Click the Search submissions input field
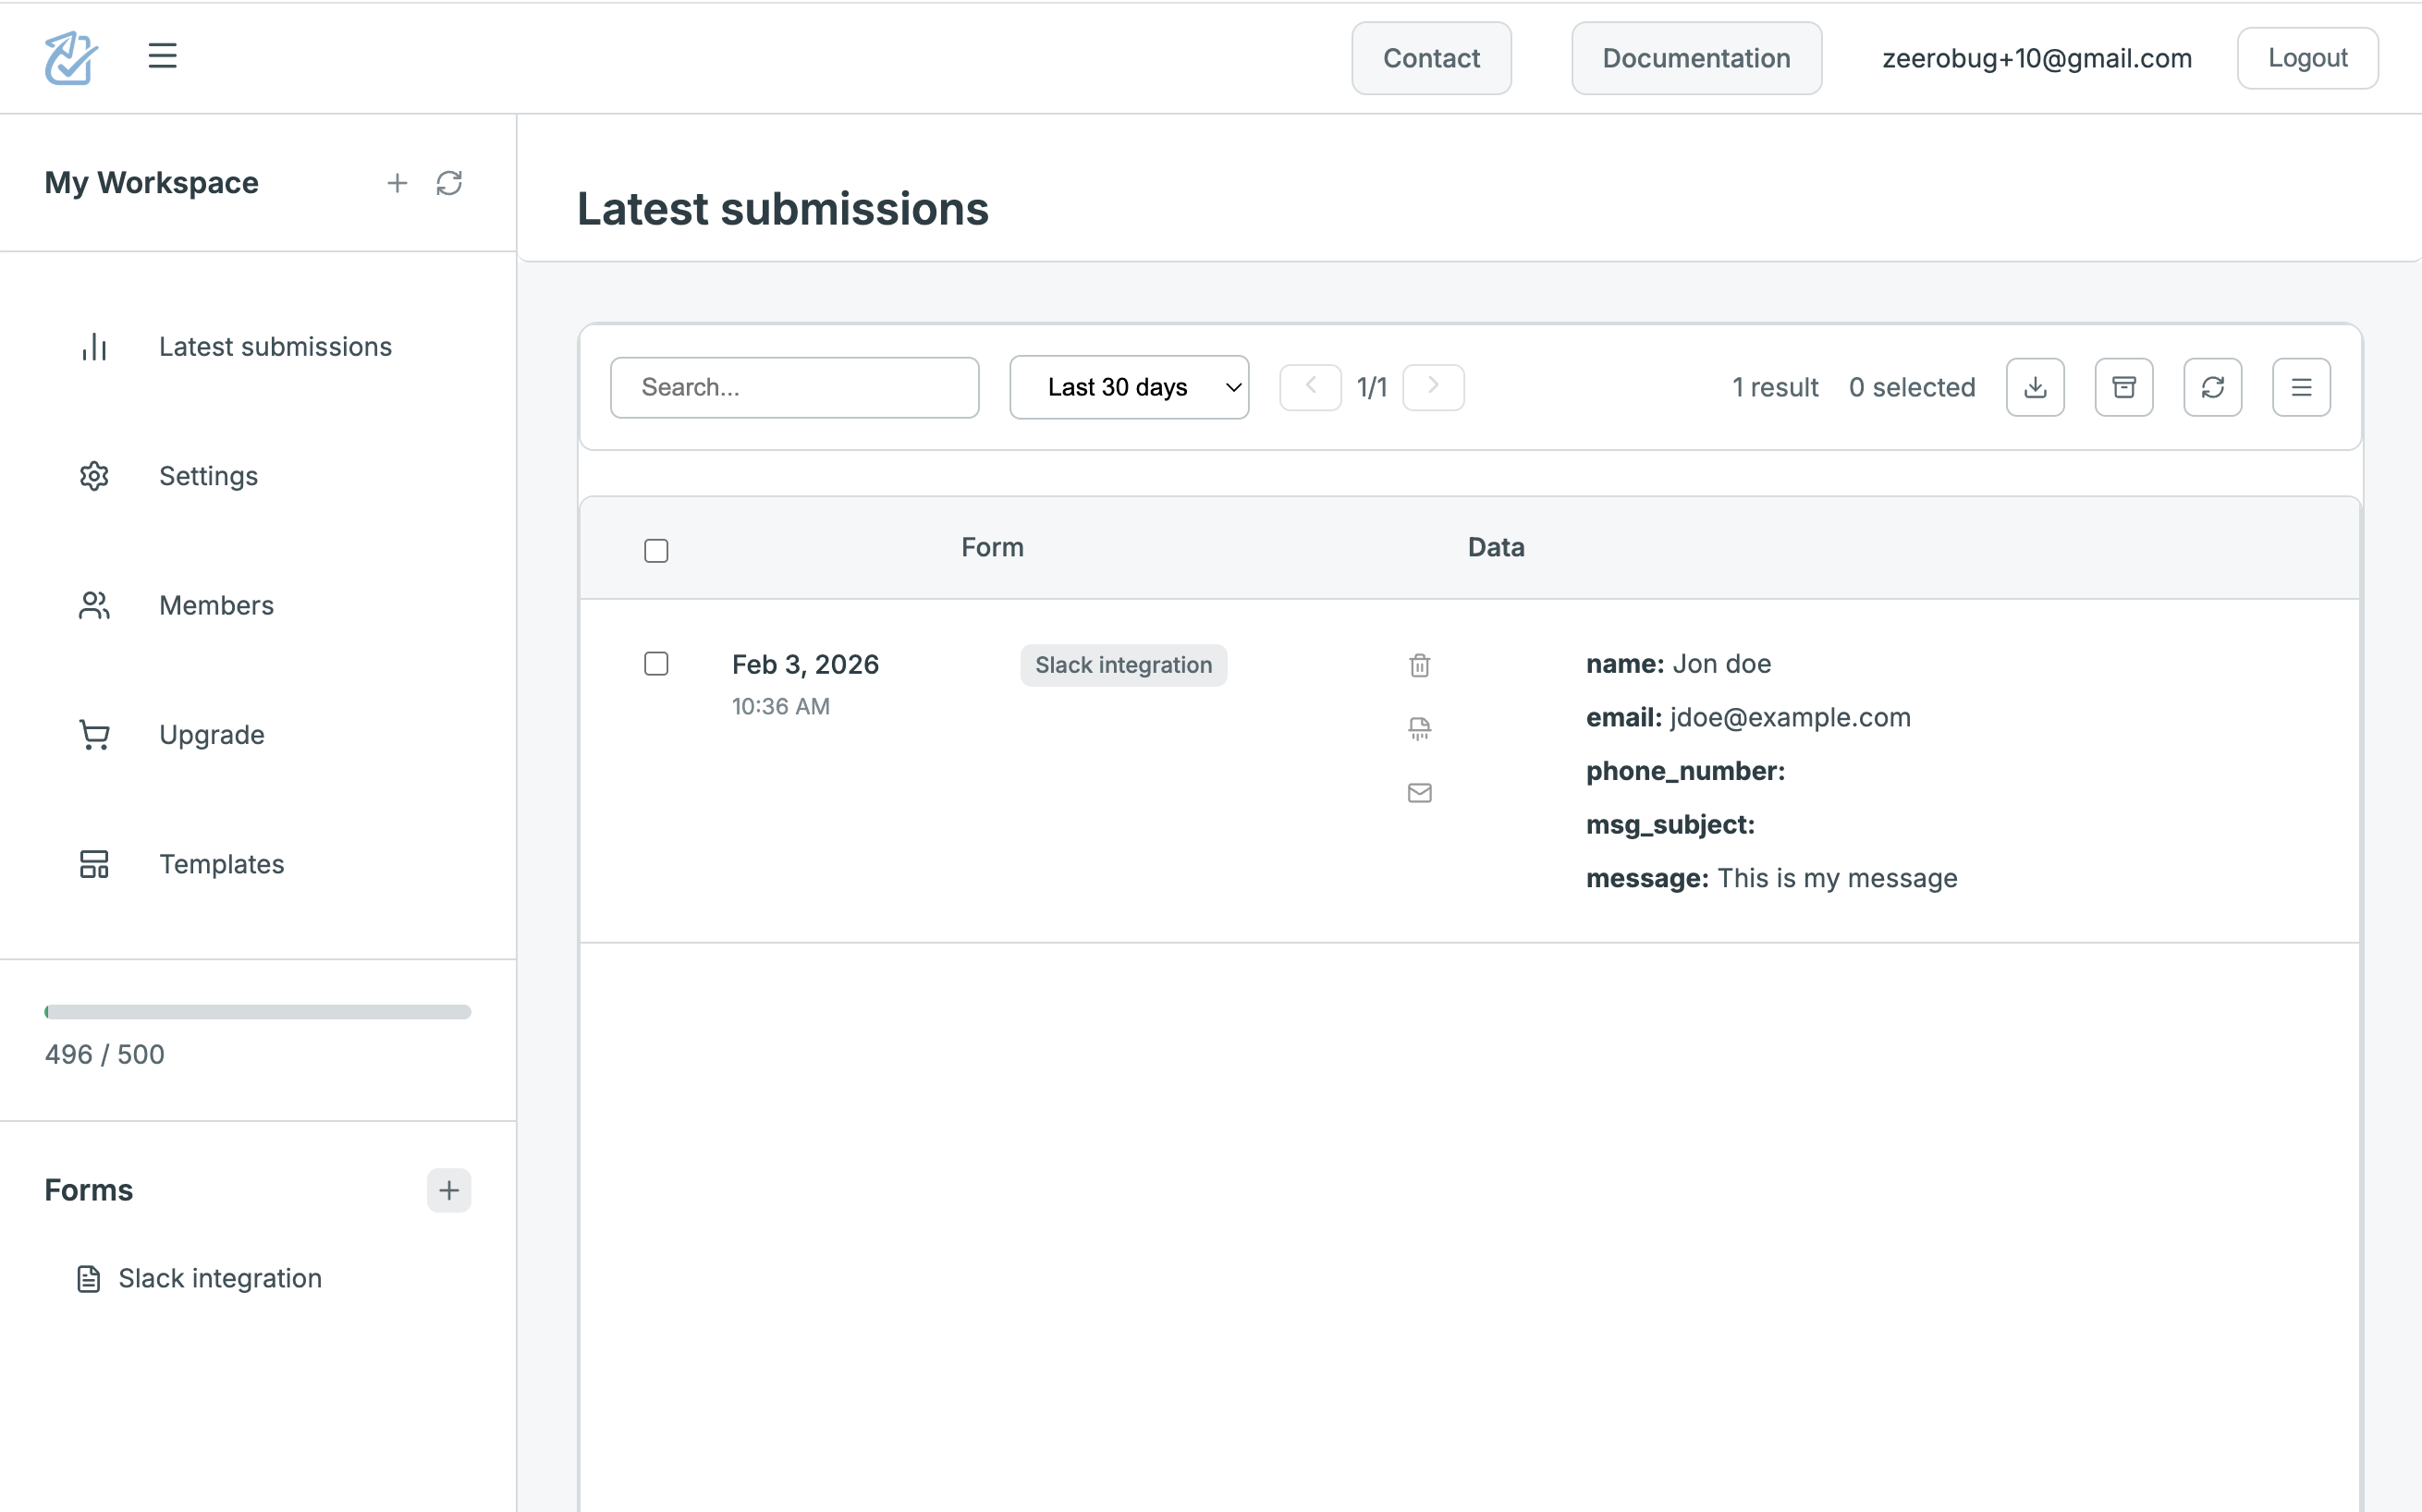Viewport: 2422px width, 1512px height. coord(794,387)
